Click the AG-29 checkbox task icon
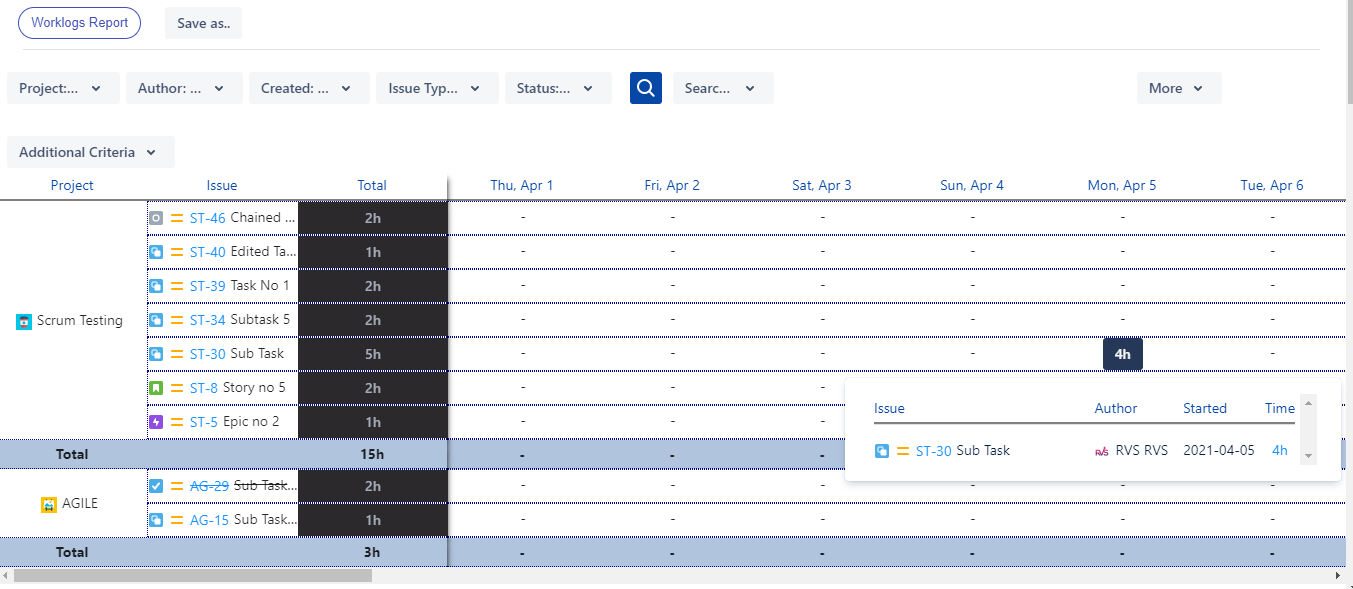Viewport: 1353px width, 589px height. pyautogui.click(x=156, y=486)
